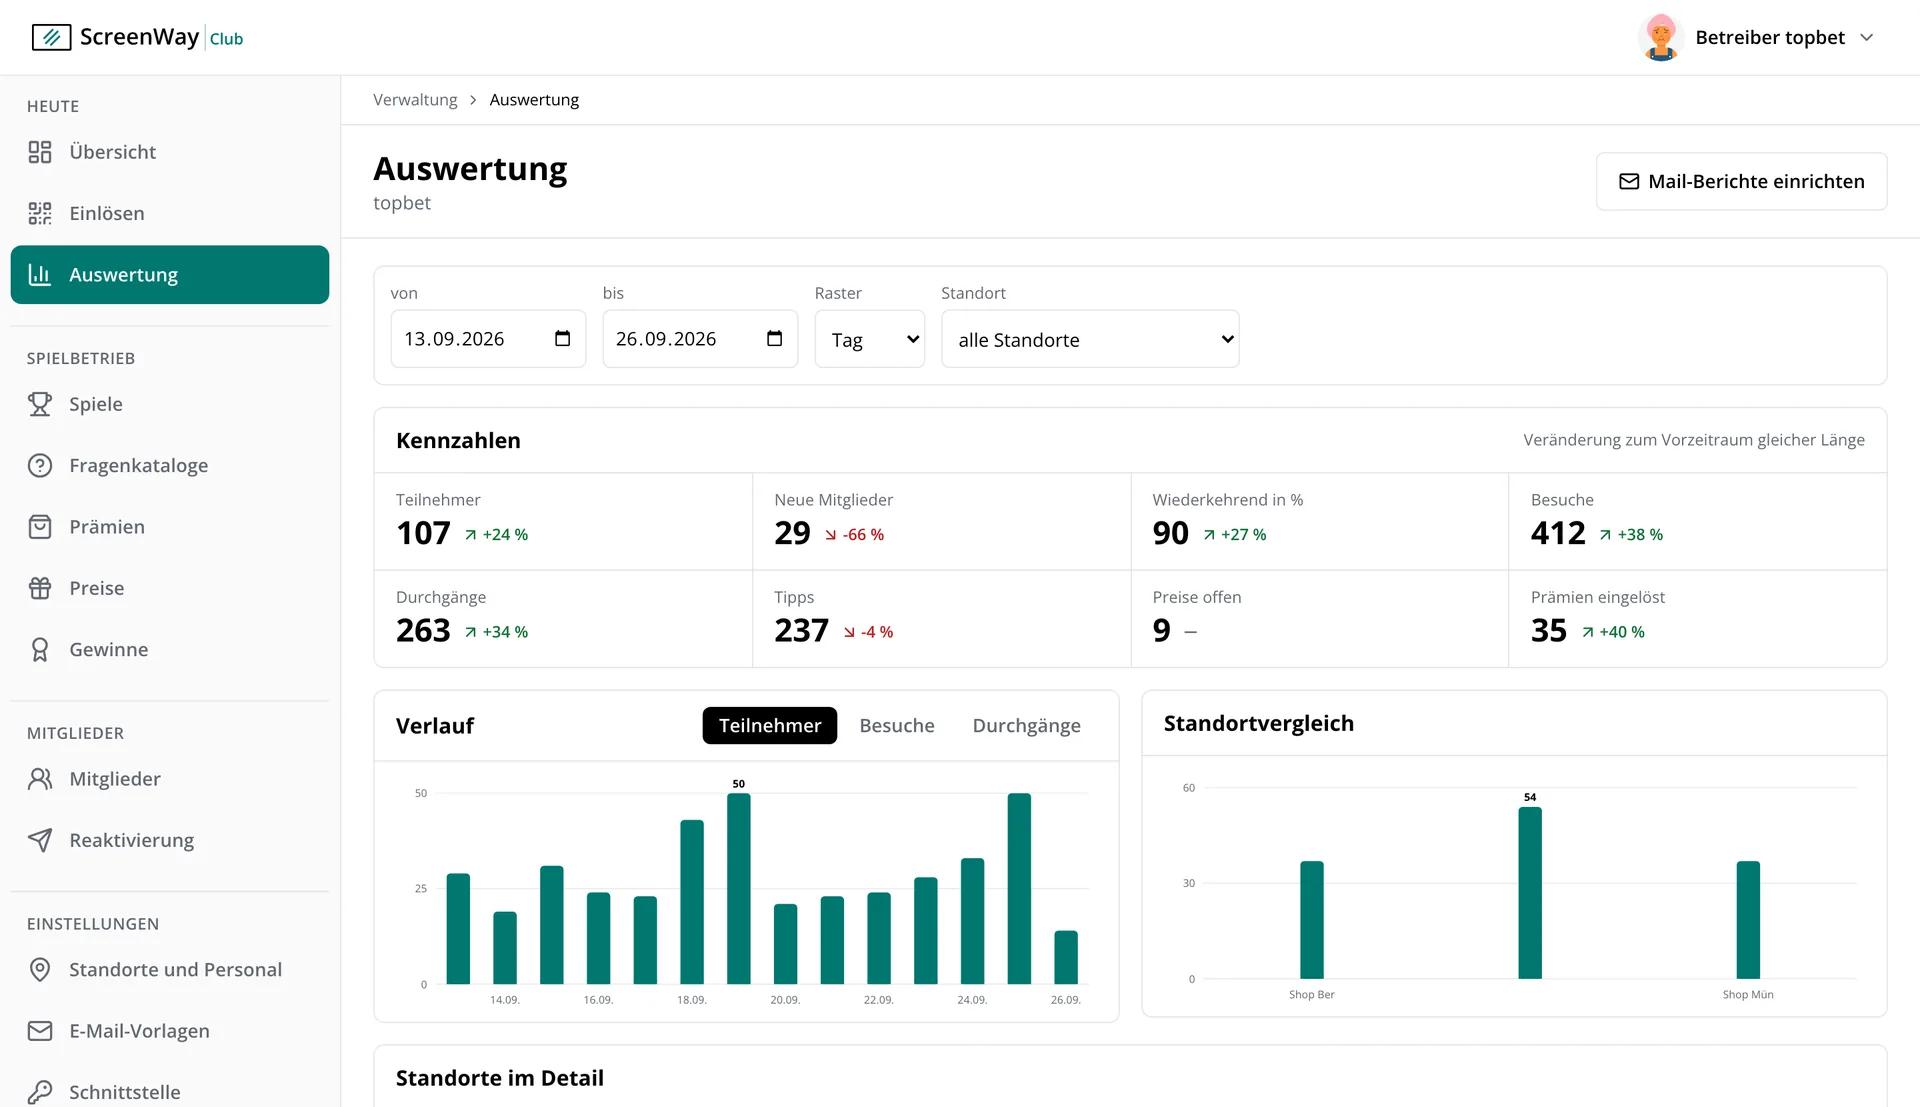Open calendar picker in the von date field
Viewport: 1920px width, 1107px height.
pos(563,339)
